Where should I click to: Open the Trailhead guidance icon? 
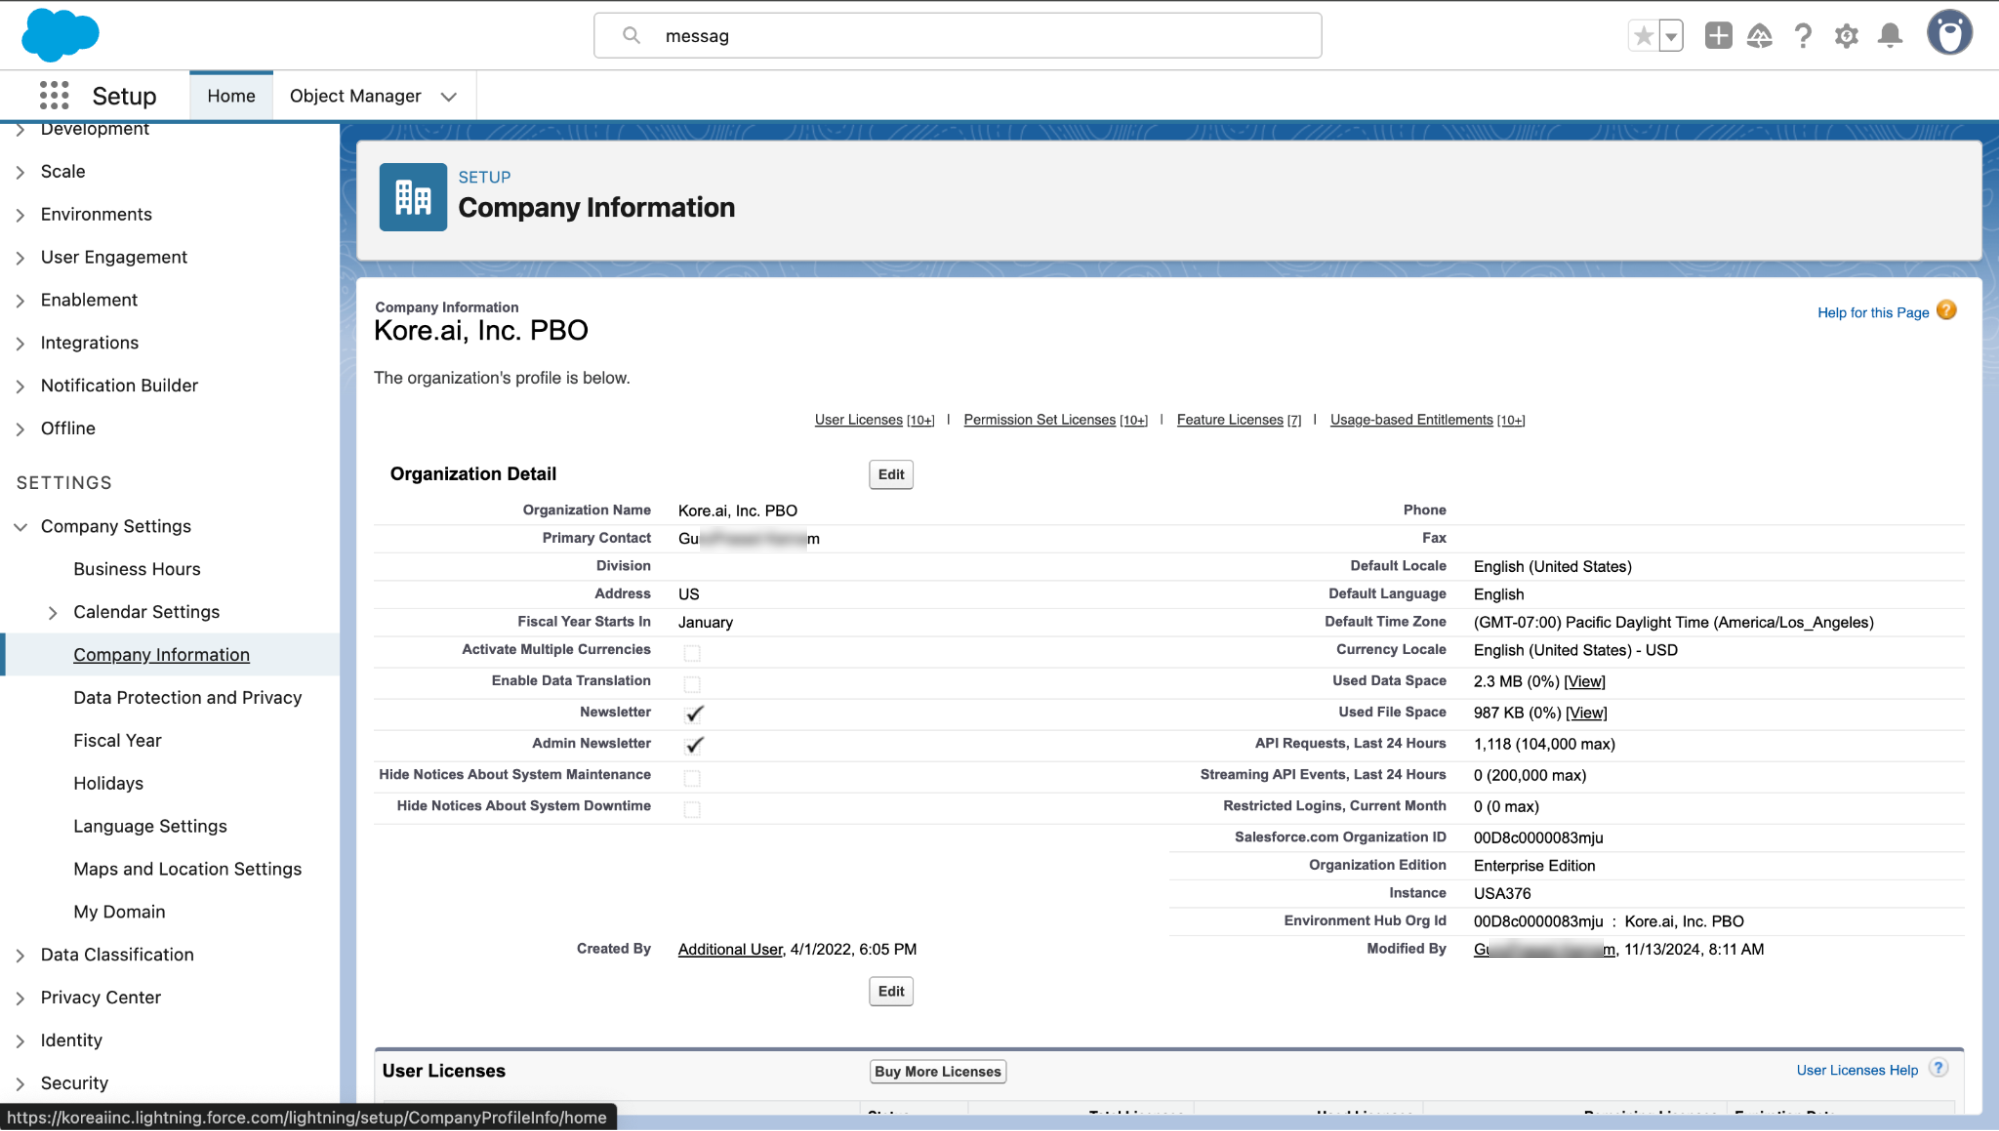click(x=1759, y=36)
